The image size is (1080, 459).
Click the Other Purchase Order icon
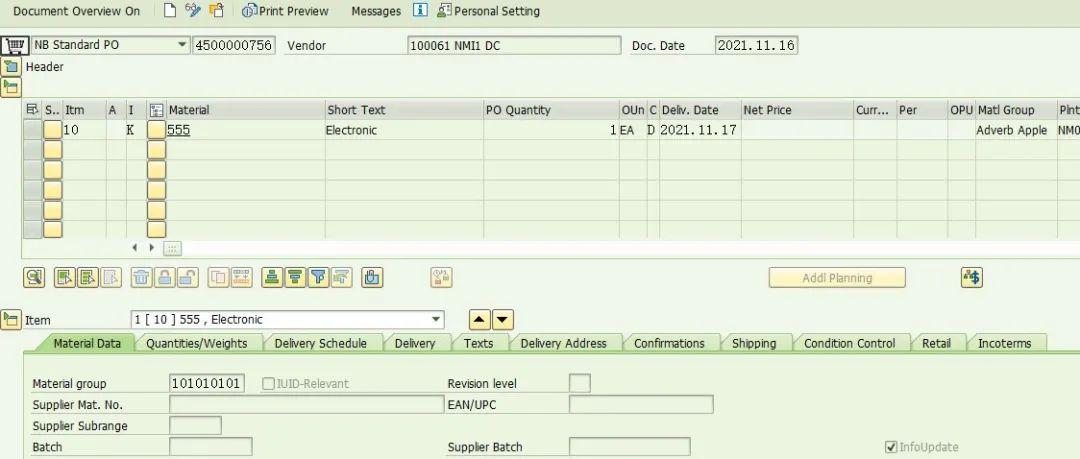tap(216, 10)
